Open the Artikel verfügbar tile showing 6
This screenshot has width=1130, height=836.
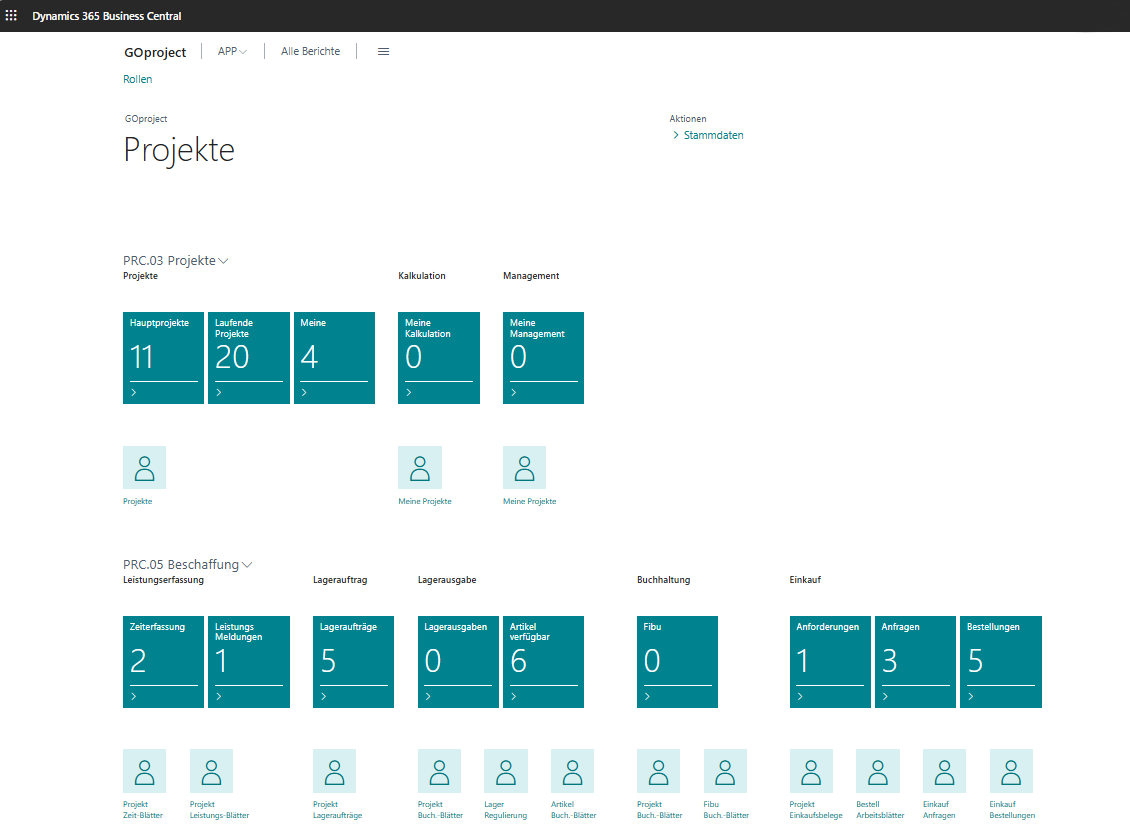[543, 662]
